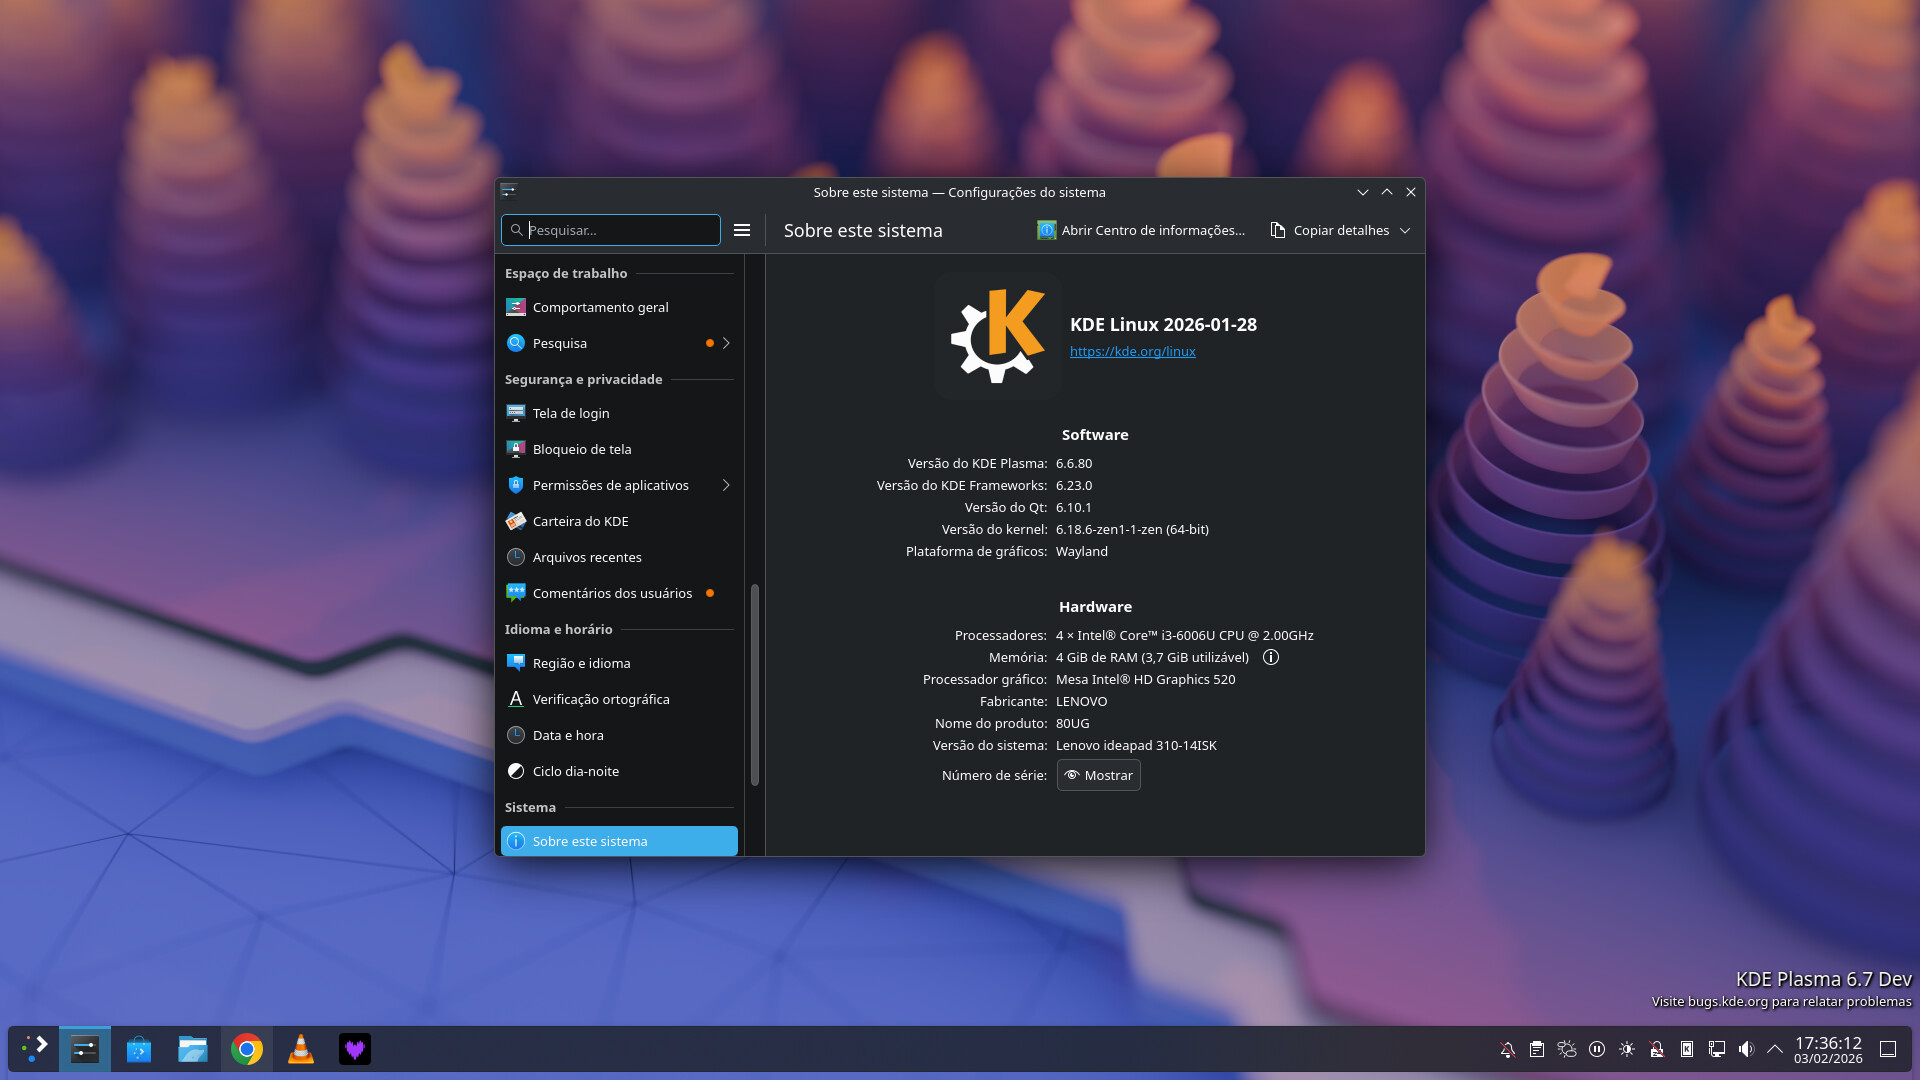Open Carteira do KDE settings
This screenshot has height=1080, width=1920.
pos(580,521)
